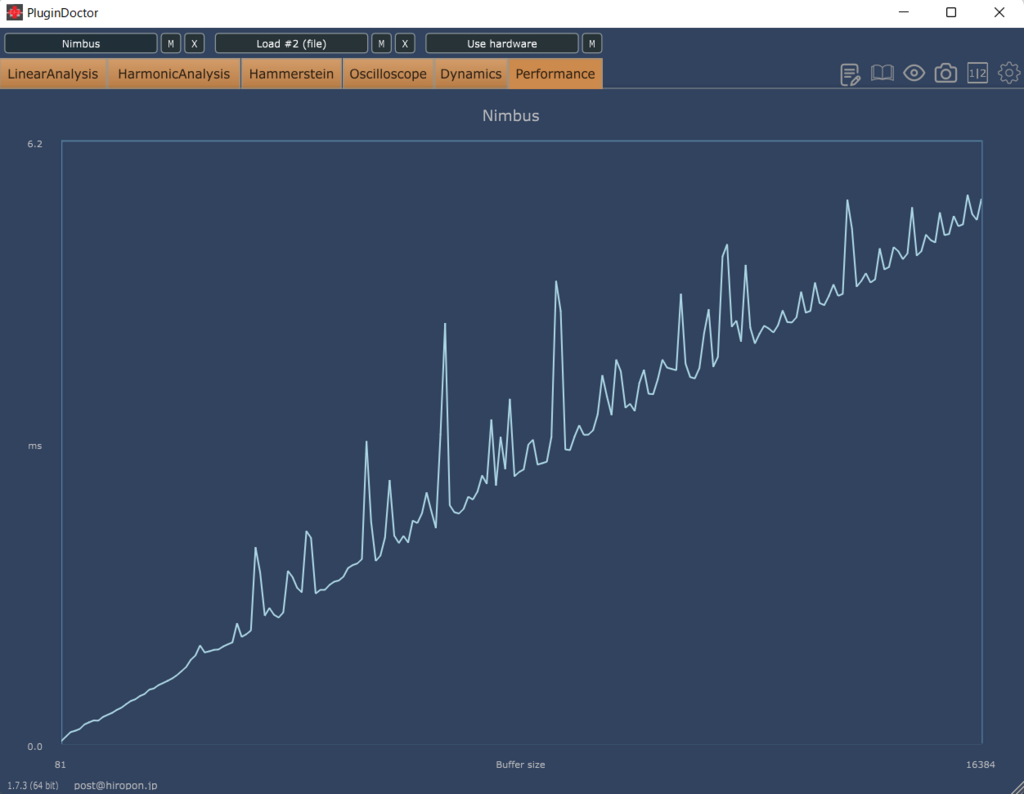Select the Performance tab

click(x=555, y=74)
